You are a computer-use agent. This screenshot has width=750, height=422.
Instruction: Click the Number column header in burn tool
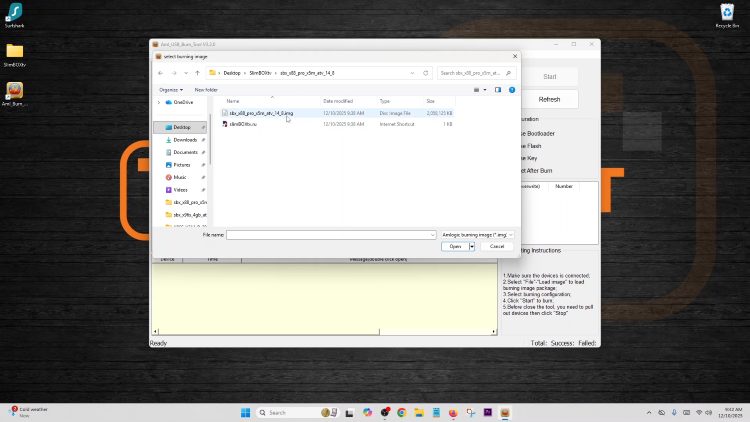point(563,186)
